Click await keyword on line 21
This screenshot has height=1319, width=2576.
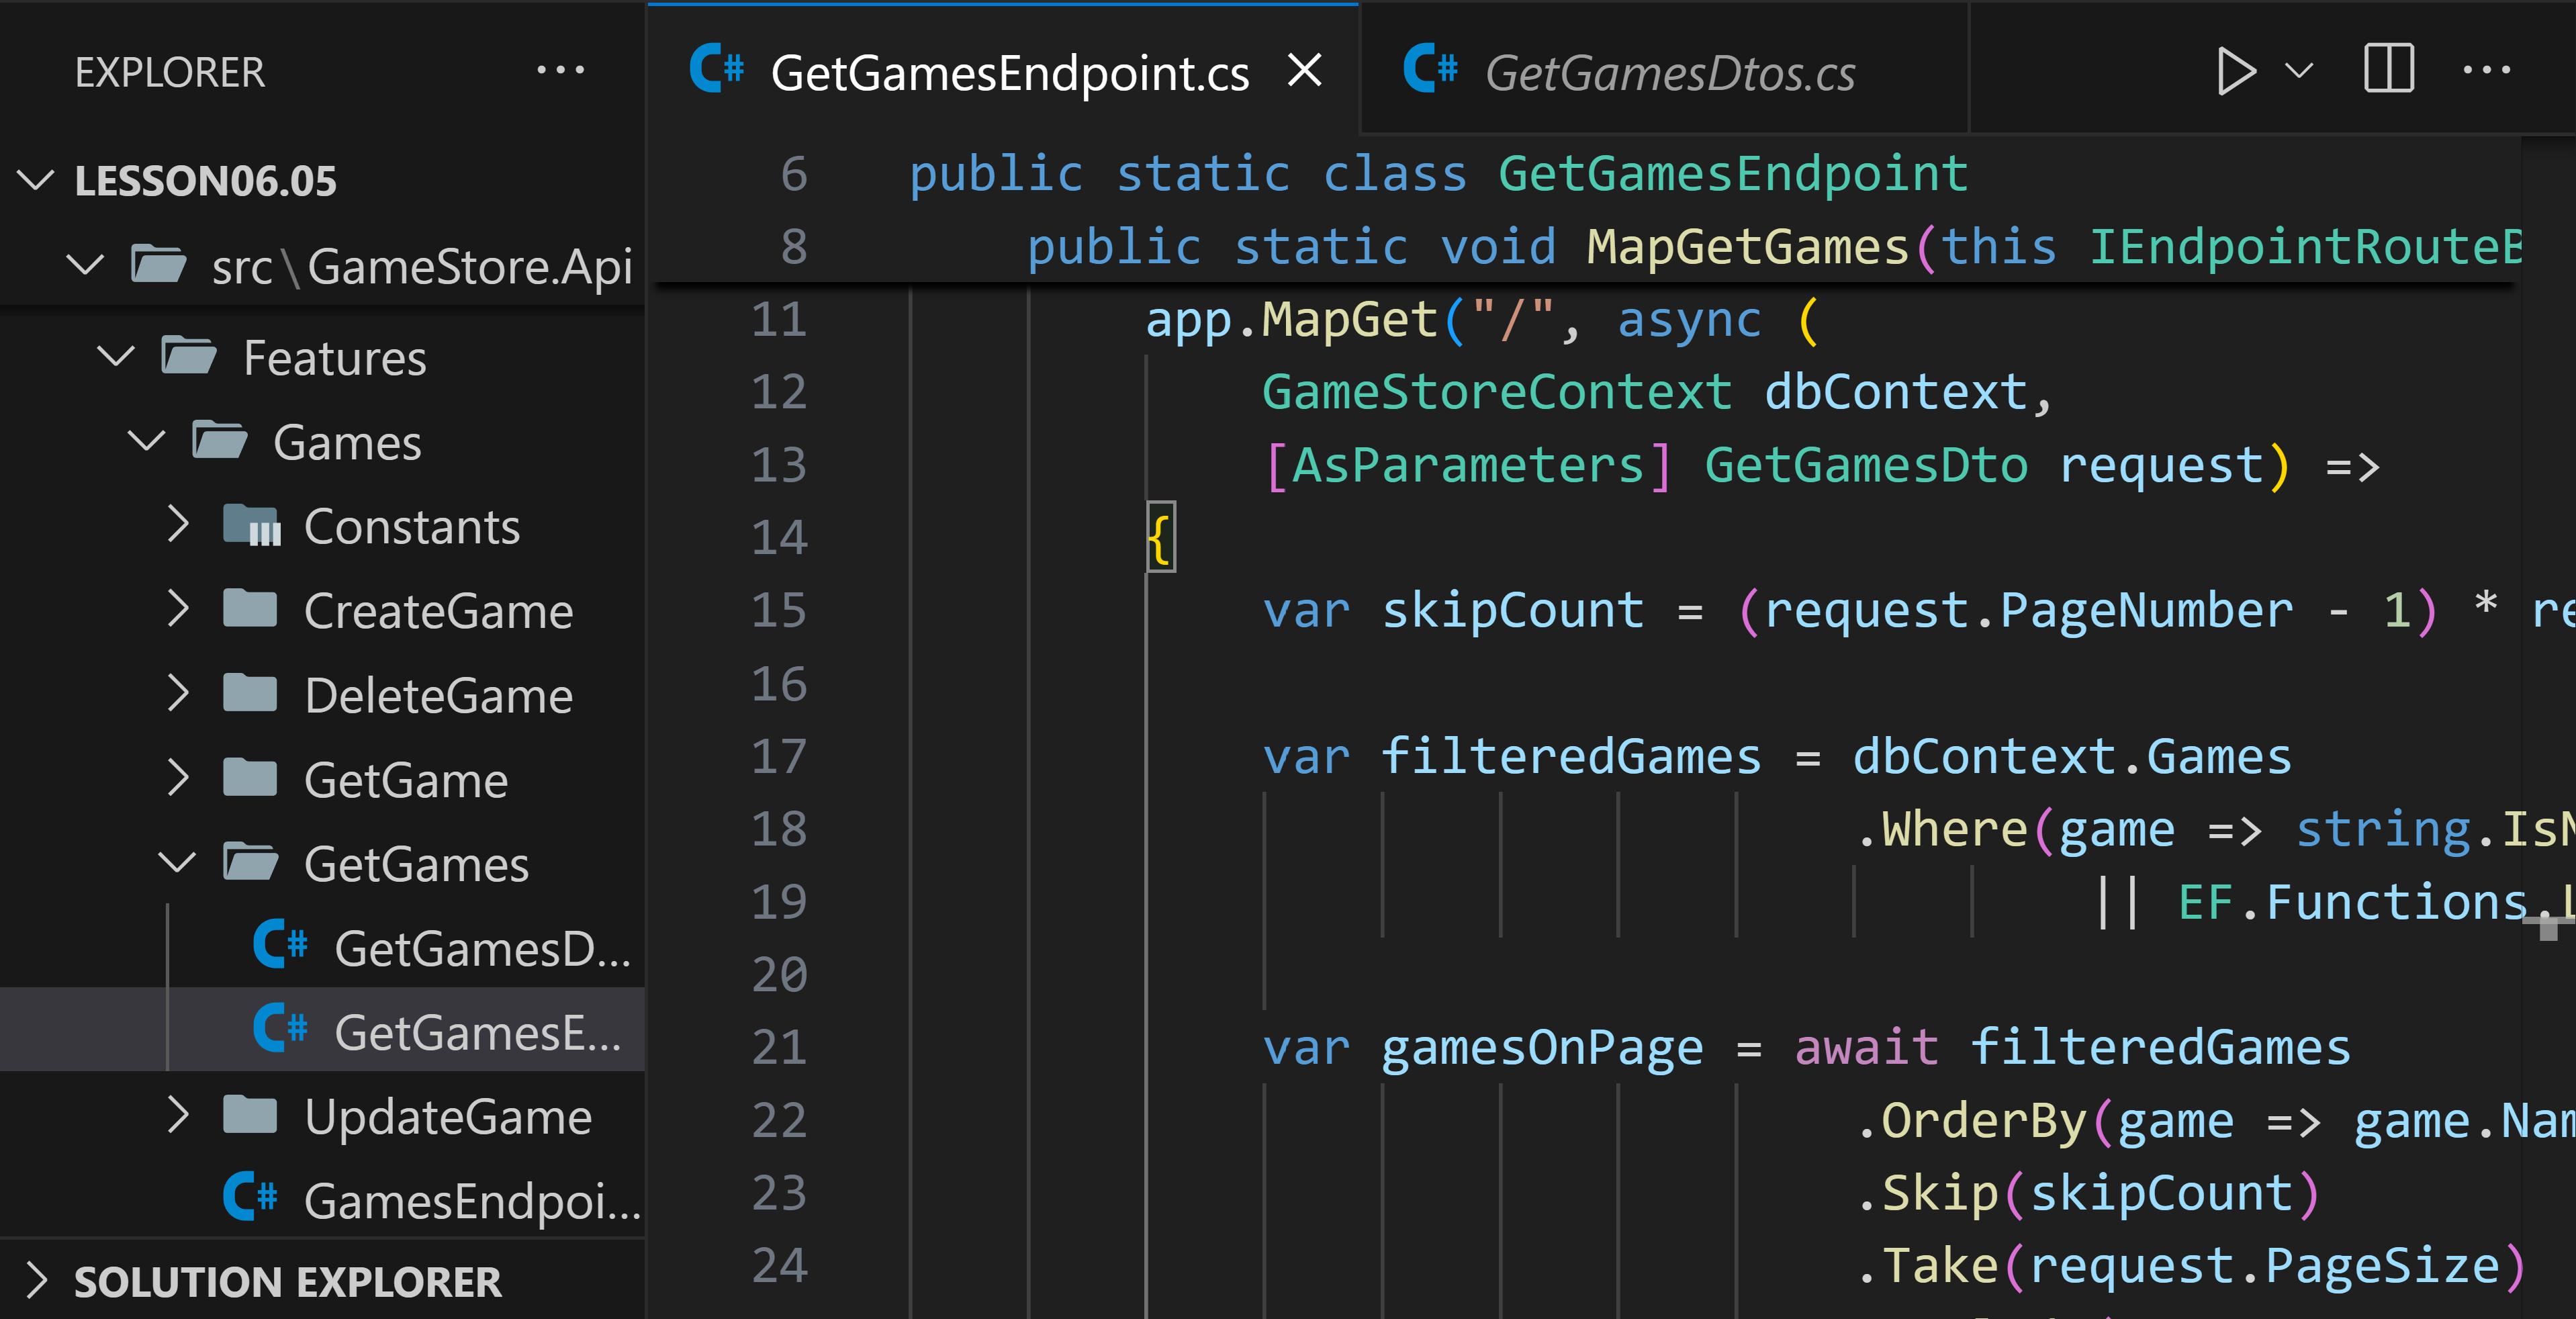coord(1866,1048)
